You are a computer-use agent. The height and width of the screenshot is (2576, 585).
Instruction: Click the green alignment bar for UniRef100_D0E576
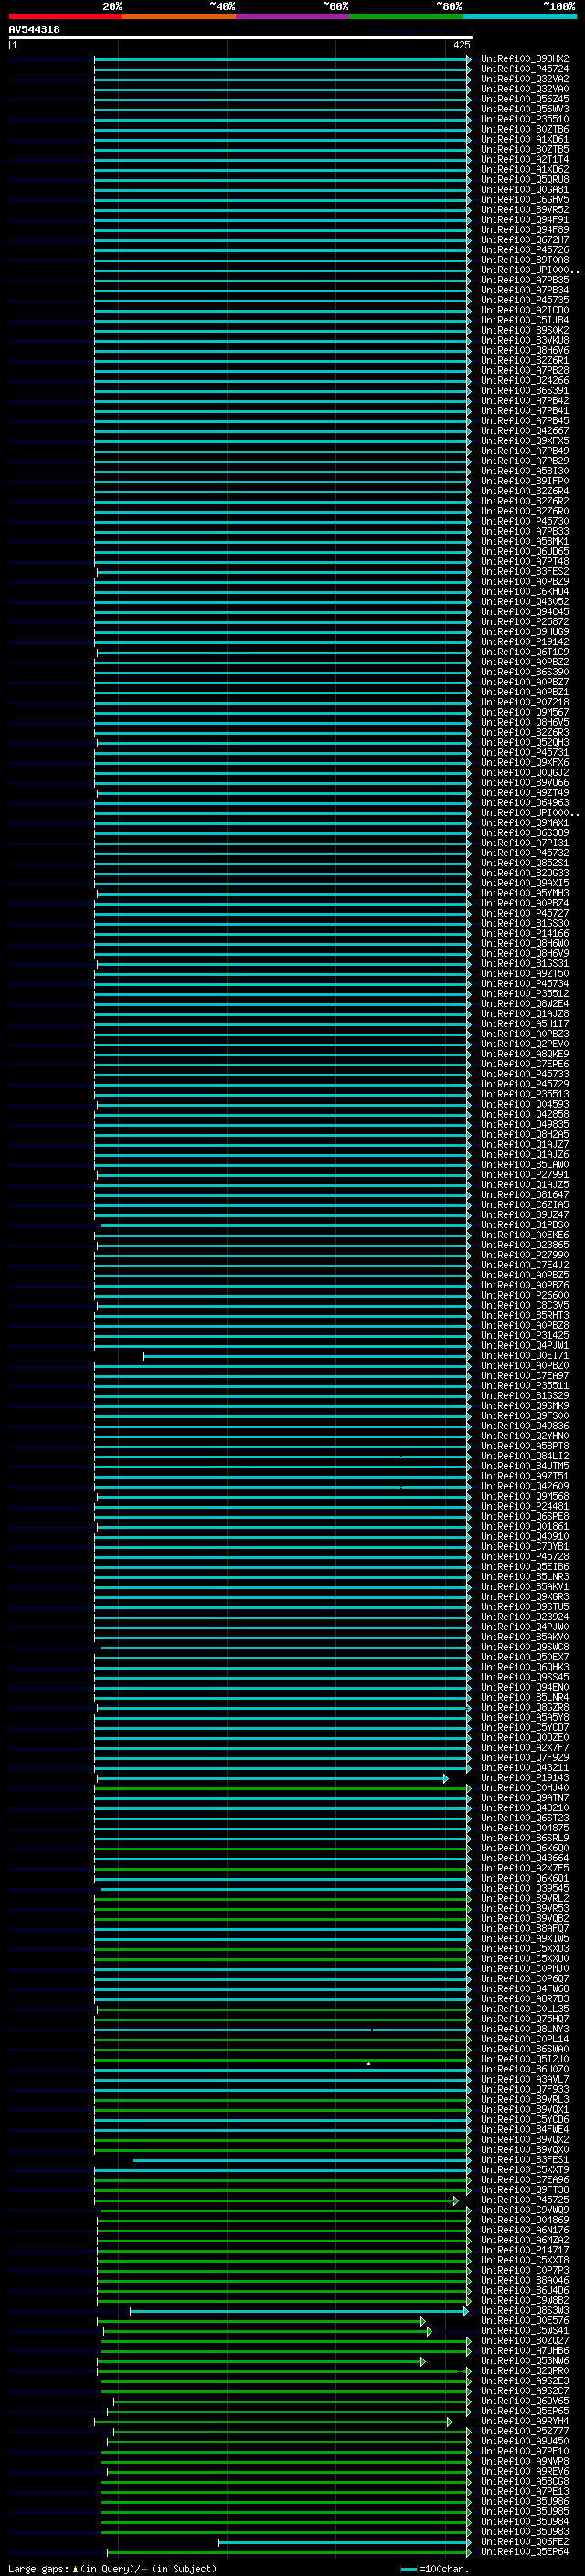point(261,2322)
